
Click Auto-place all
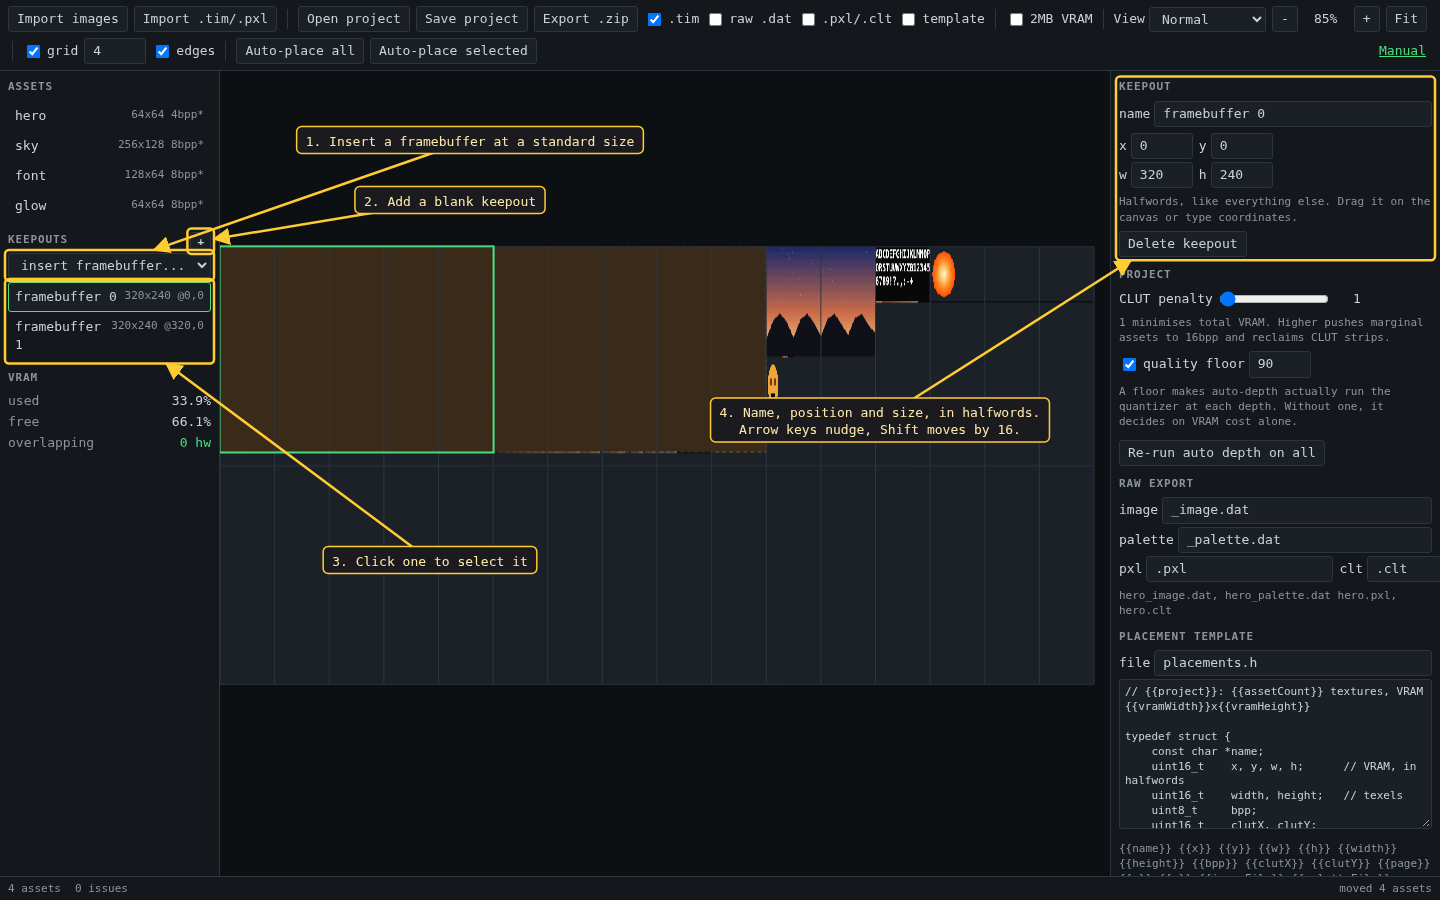click(x=300, y=51)
